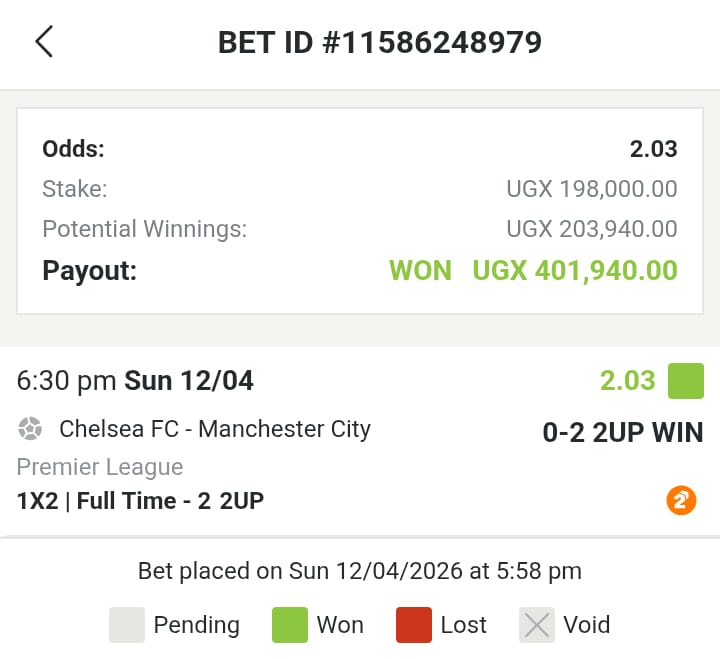The height and width of the screenshot is (659, 720).
Task: Tap the back arrow icon
Action: coord(43,42)
